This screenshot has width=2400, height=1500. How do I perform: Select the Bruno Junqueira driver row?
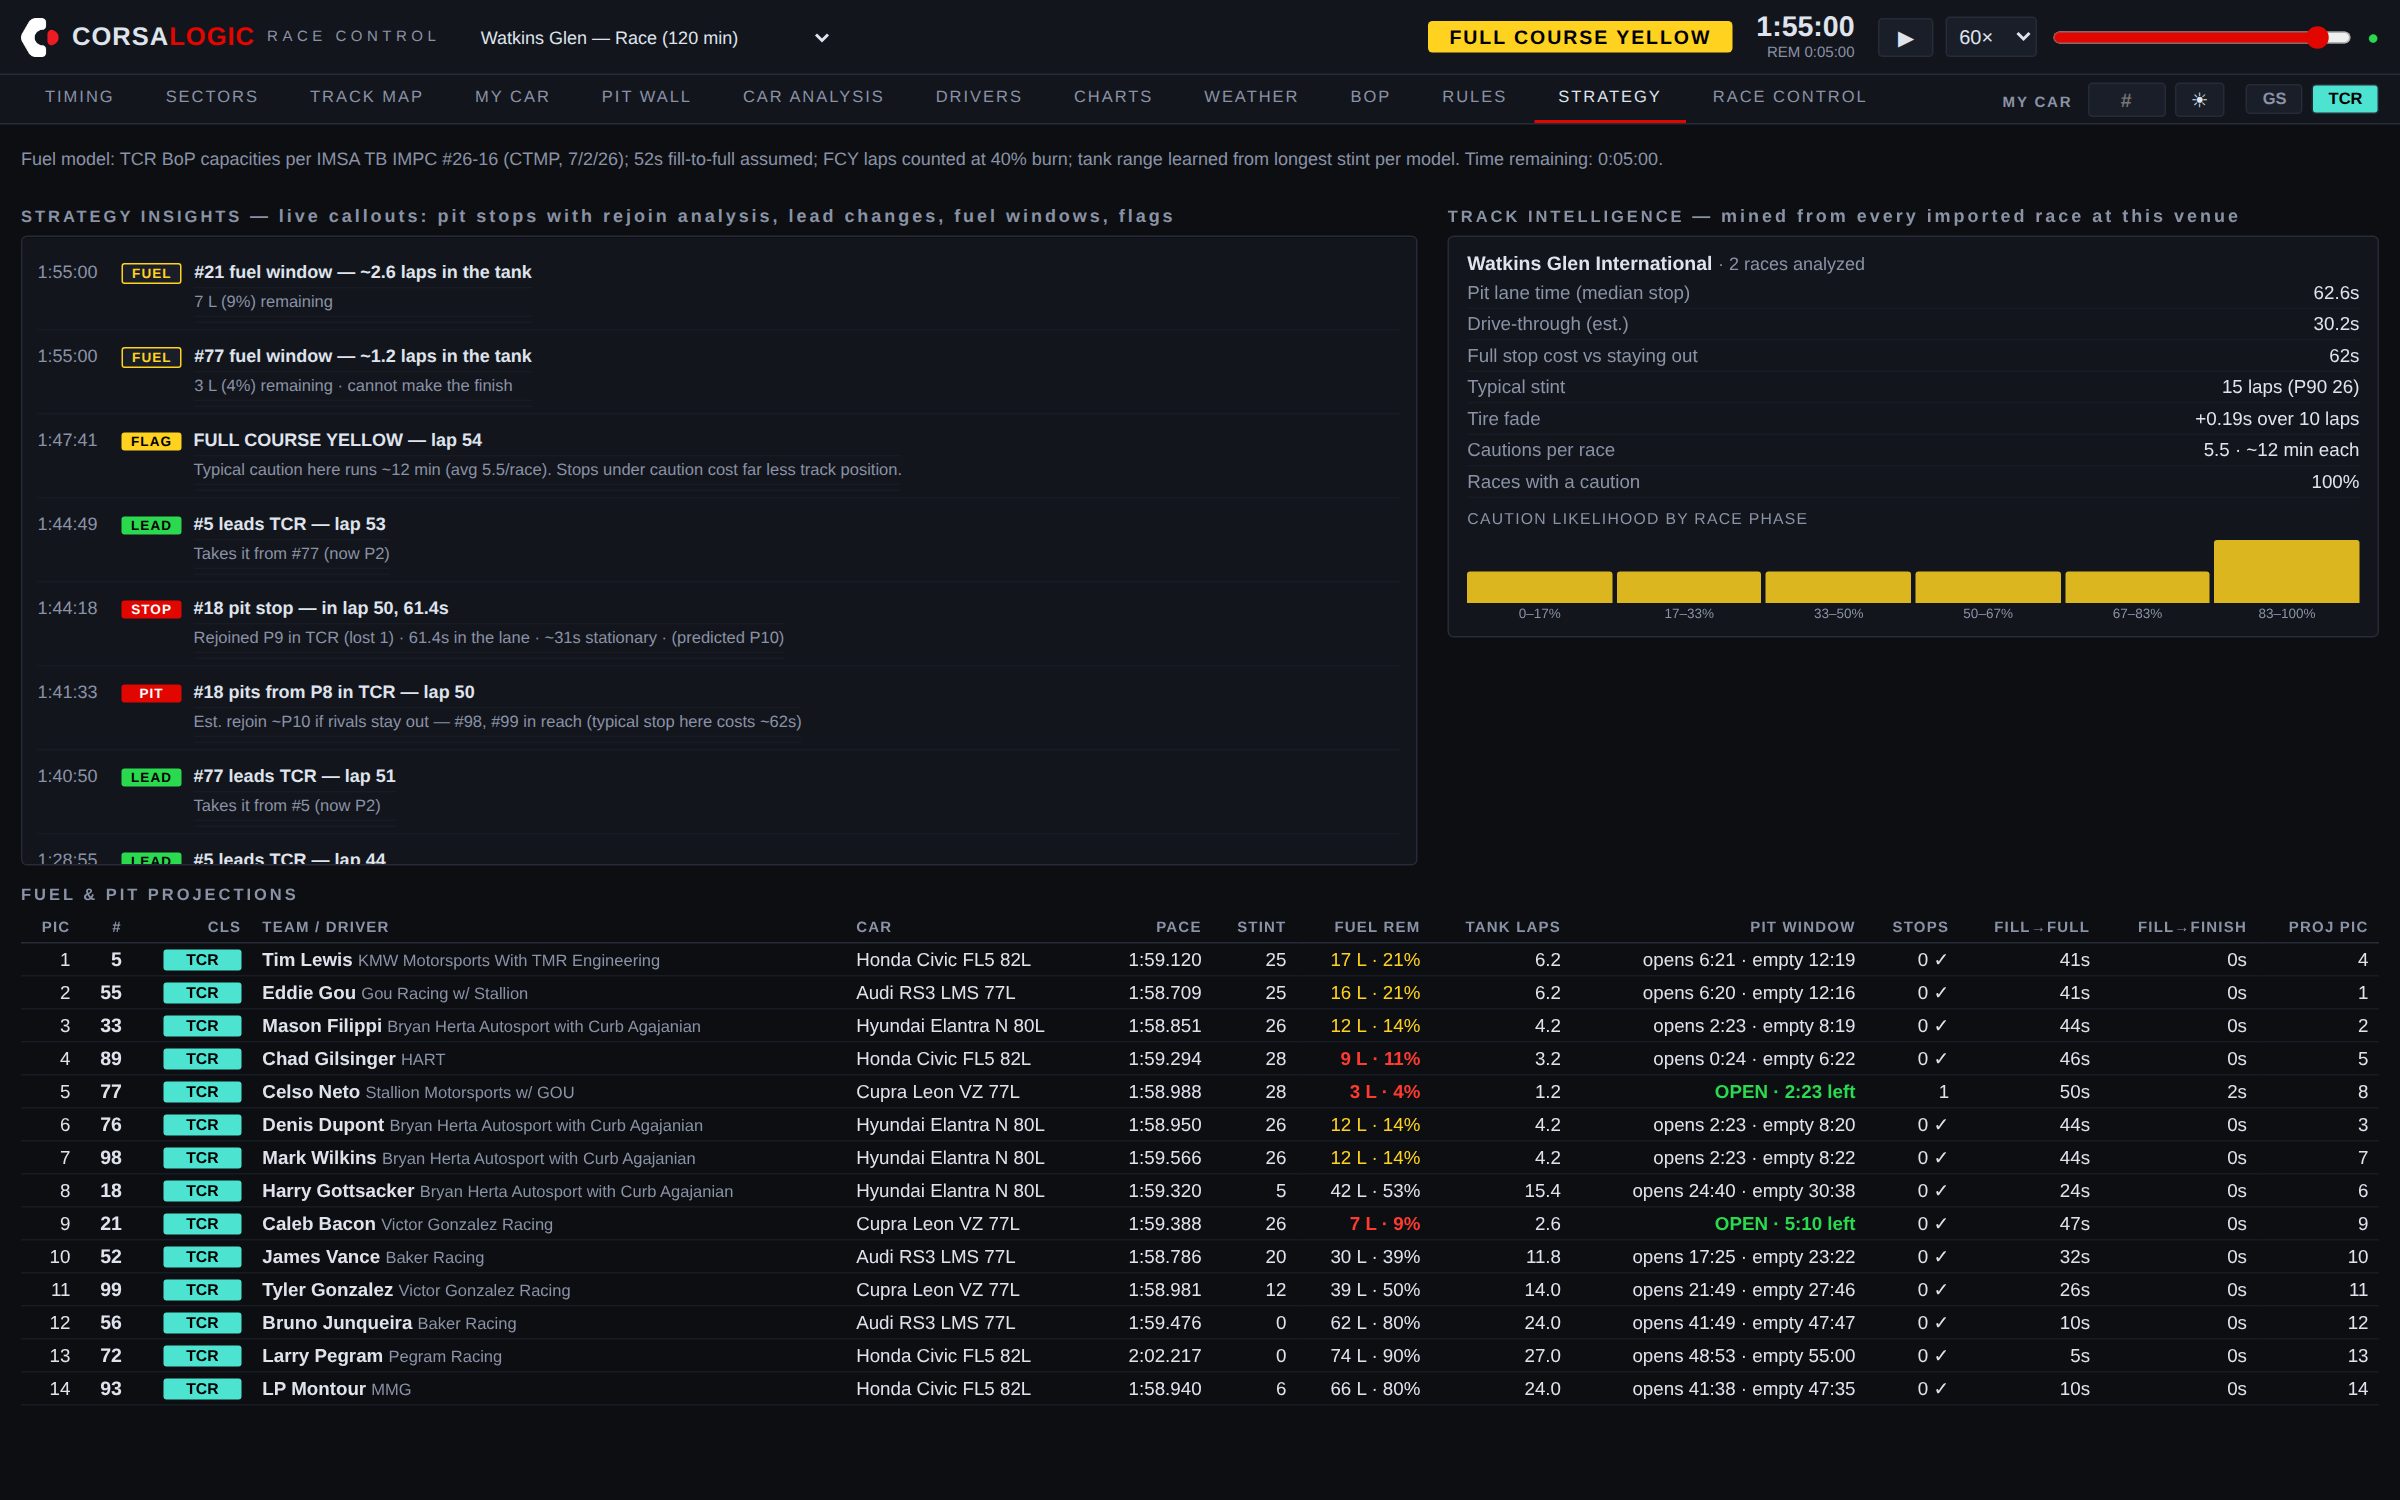click(x=1199, y=1323)
